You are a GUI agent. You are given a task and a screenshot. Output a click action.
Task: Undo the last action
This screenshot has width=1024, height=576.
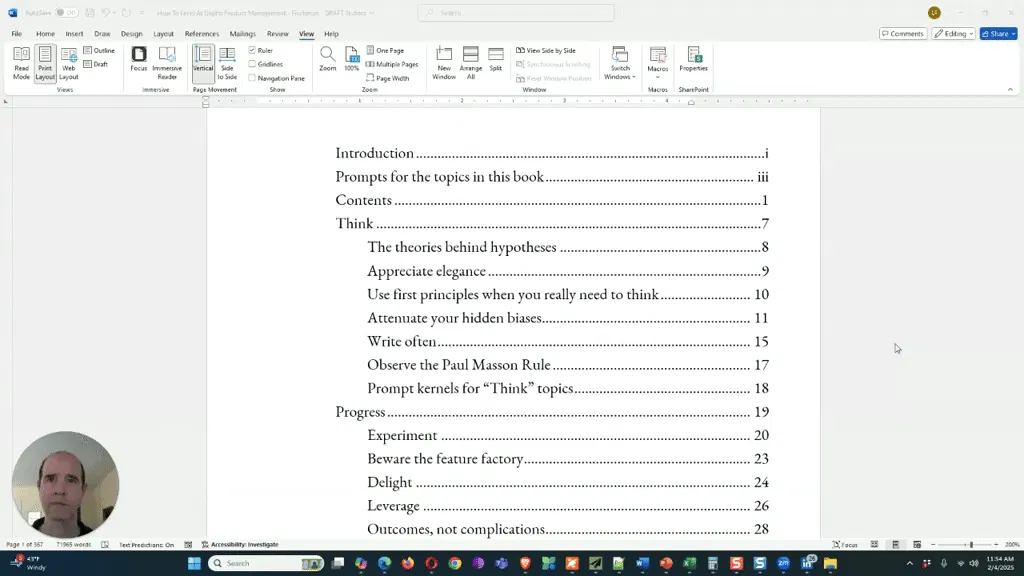[x=105, y=12]
